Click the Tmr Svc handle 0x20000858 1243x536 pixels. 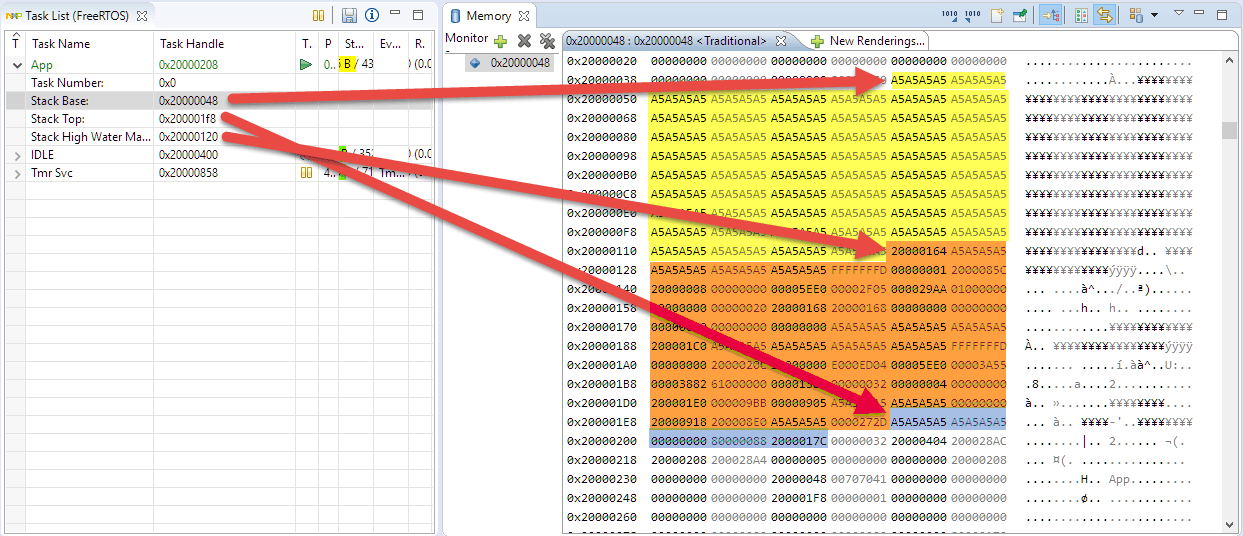tap(188, 173)
